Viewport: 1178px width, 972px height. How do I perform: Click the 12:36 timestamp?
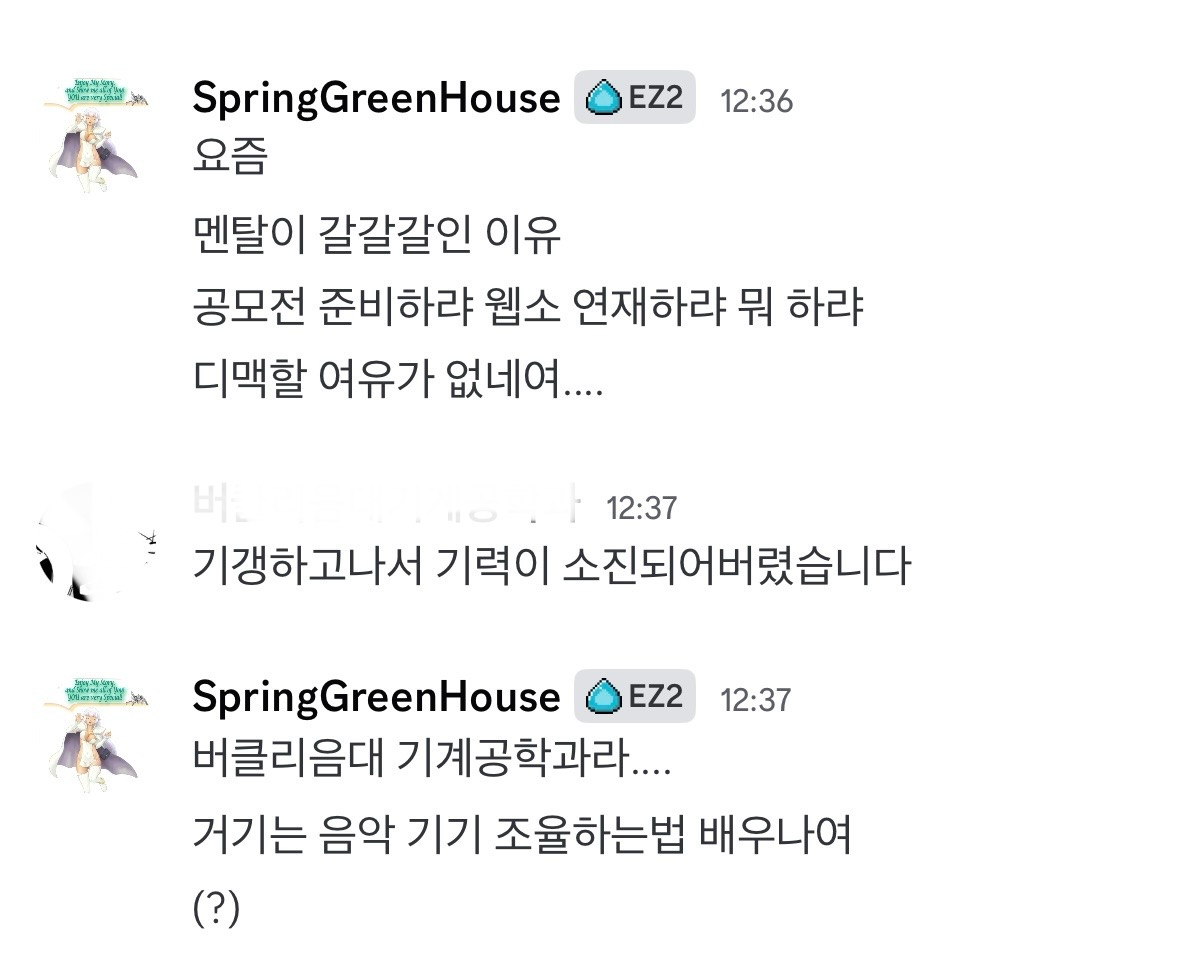(756, 100)
